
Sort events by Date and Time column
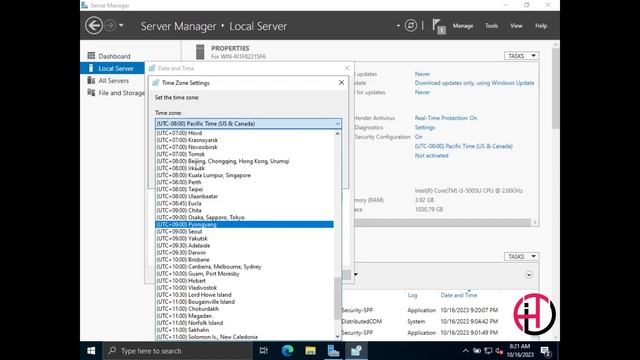pos(459,295)
